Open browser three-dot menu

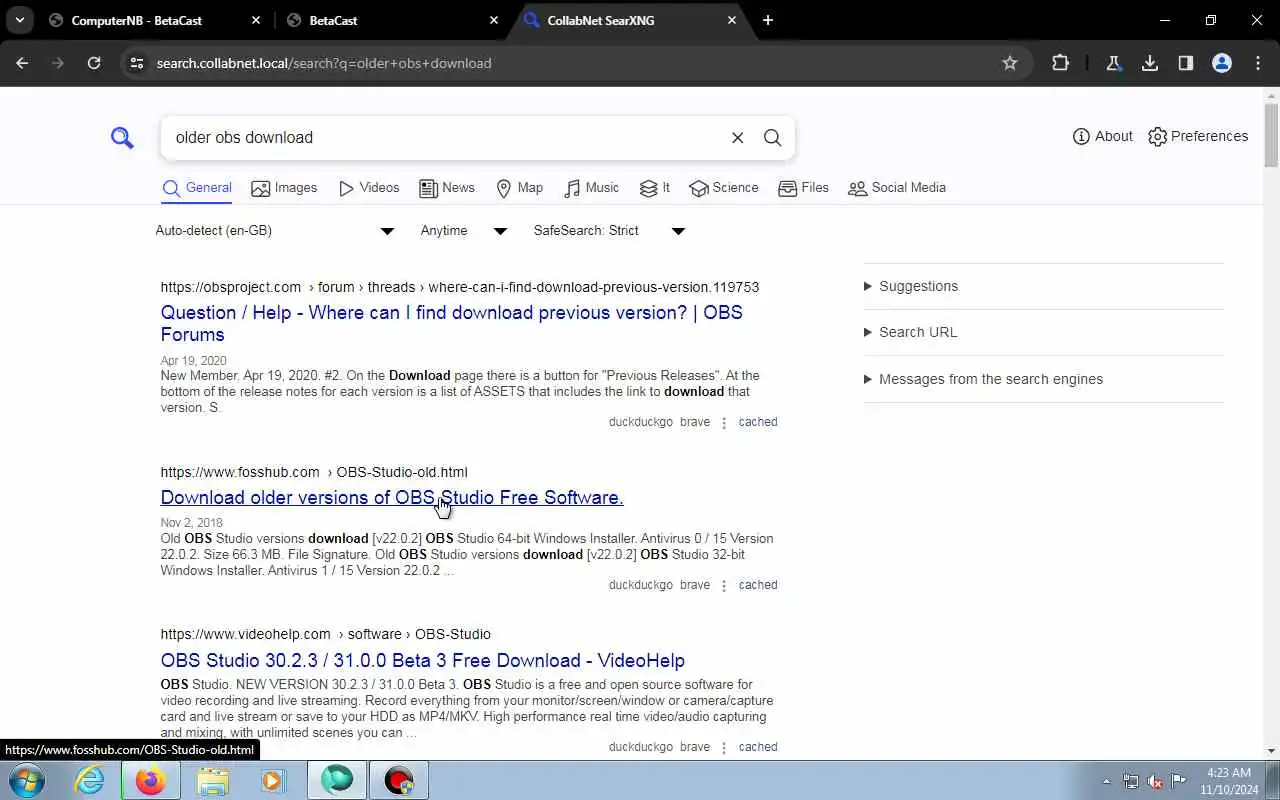point(1258,63)
